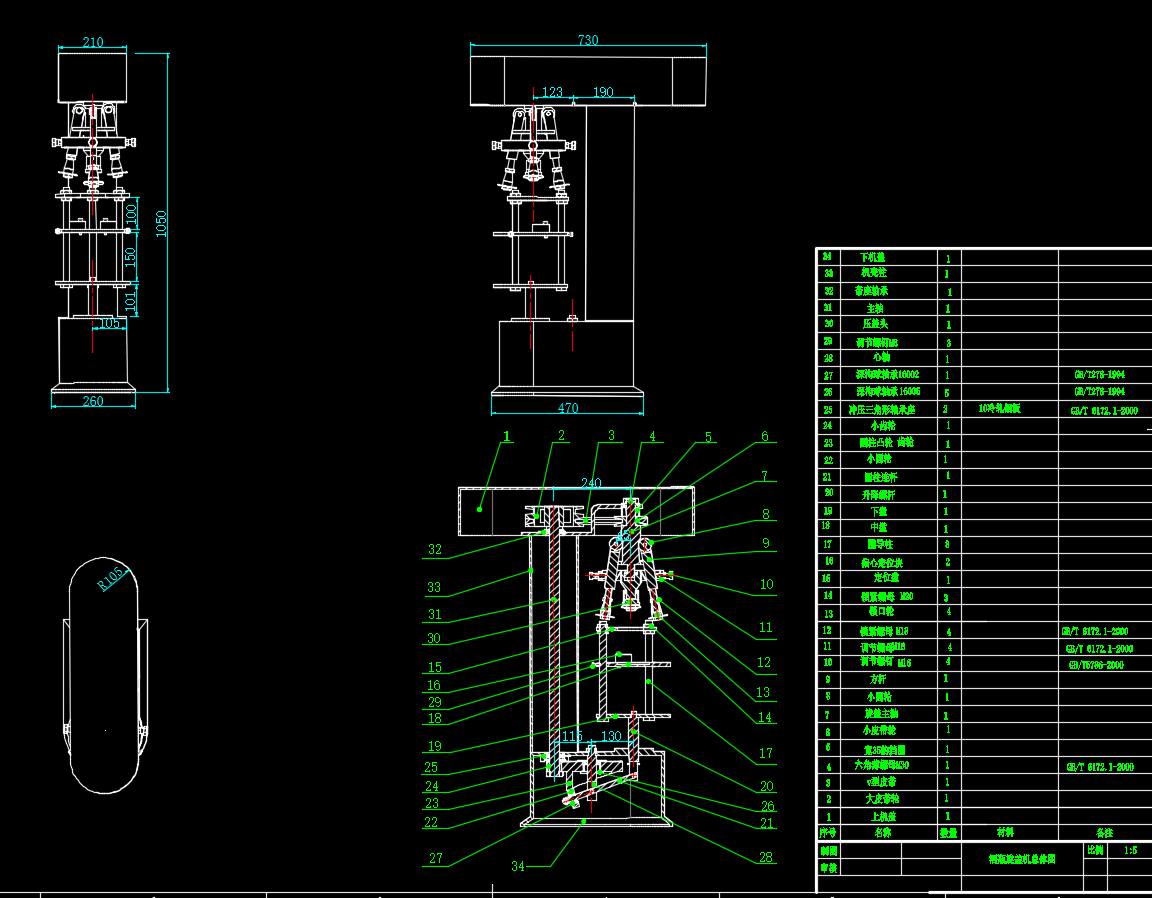Select the 210 top width dimension
Image resolution: width=1152 pixels, height=898 pixels.
92,42
